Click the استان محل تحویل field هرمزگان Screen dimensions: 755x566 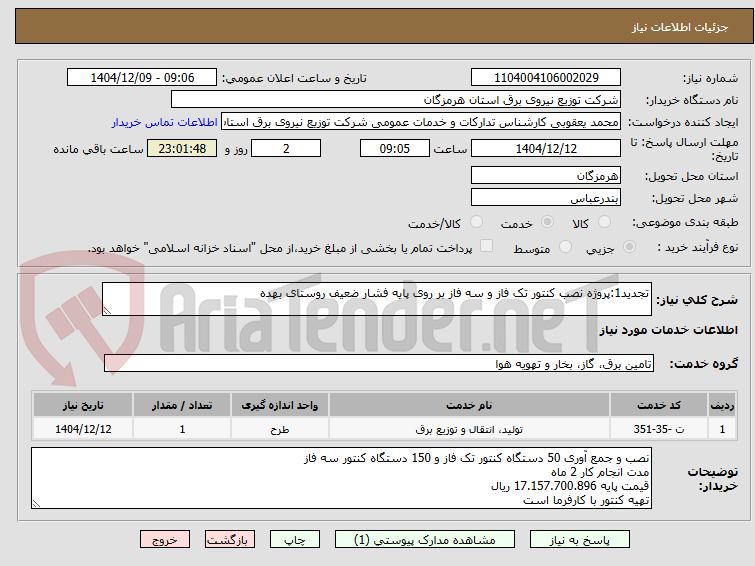[x=546, y=175]
